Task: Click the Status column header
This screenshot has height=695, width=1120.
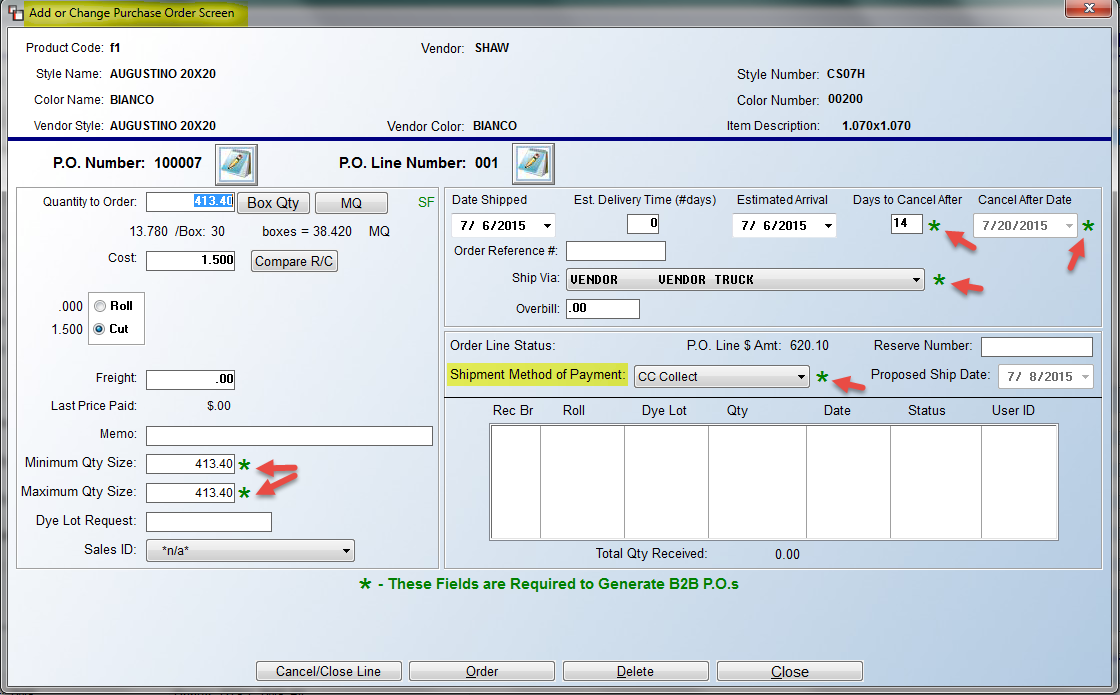Action: 926,411
